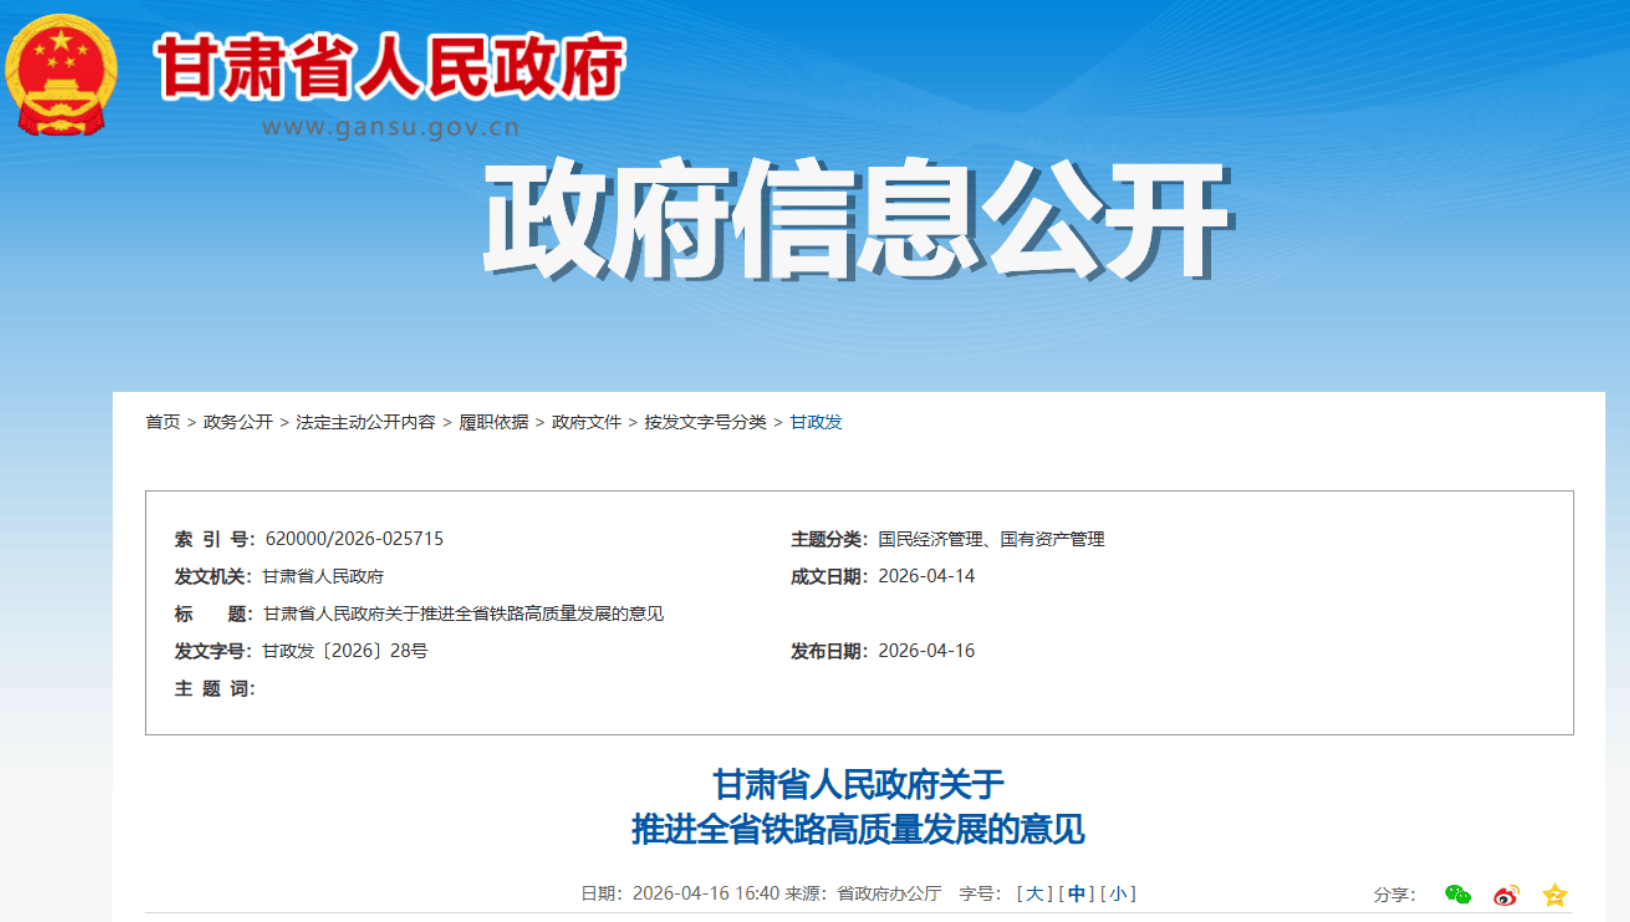Click the 政府信息公开 banner heading
1630x922 pixels.
point(857,219)
